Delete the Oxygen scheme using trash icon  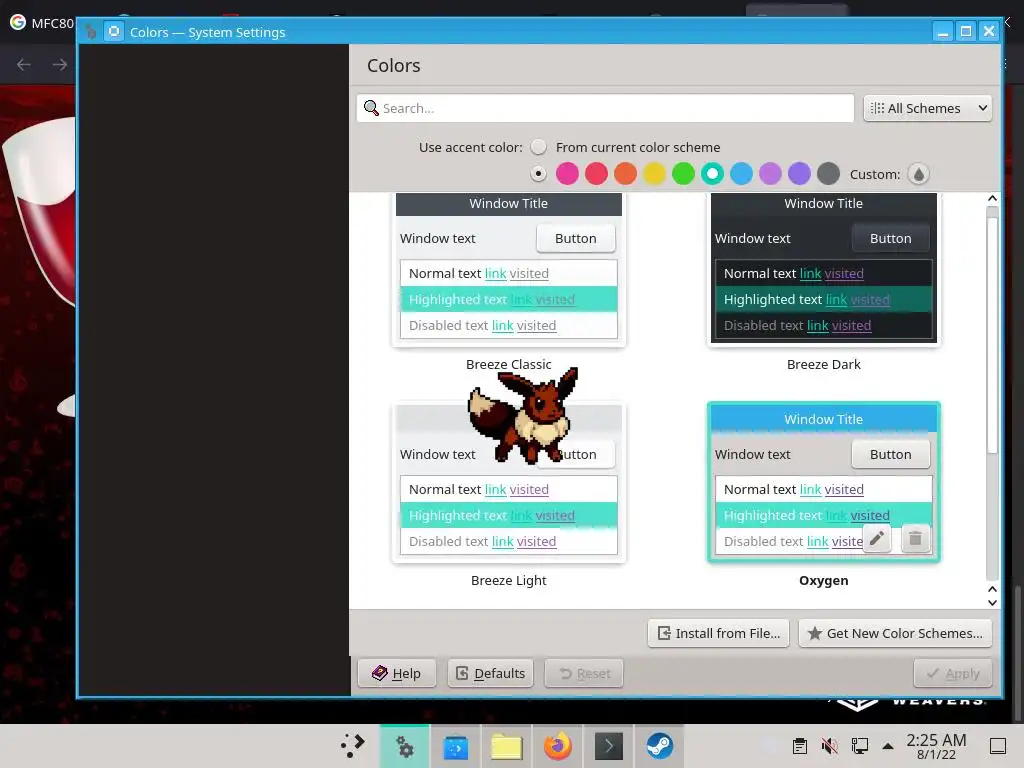(x=915, y=539)
